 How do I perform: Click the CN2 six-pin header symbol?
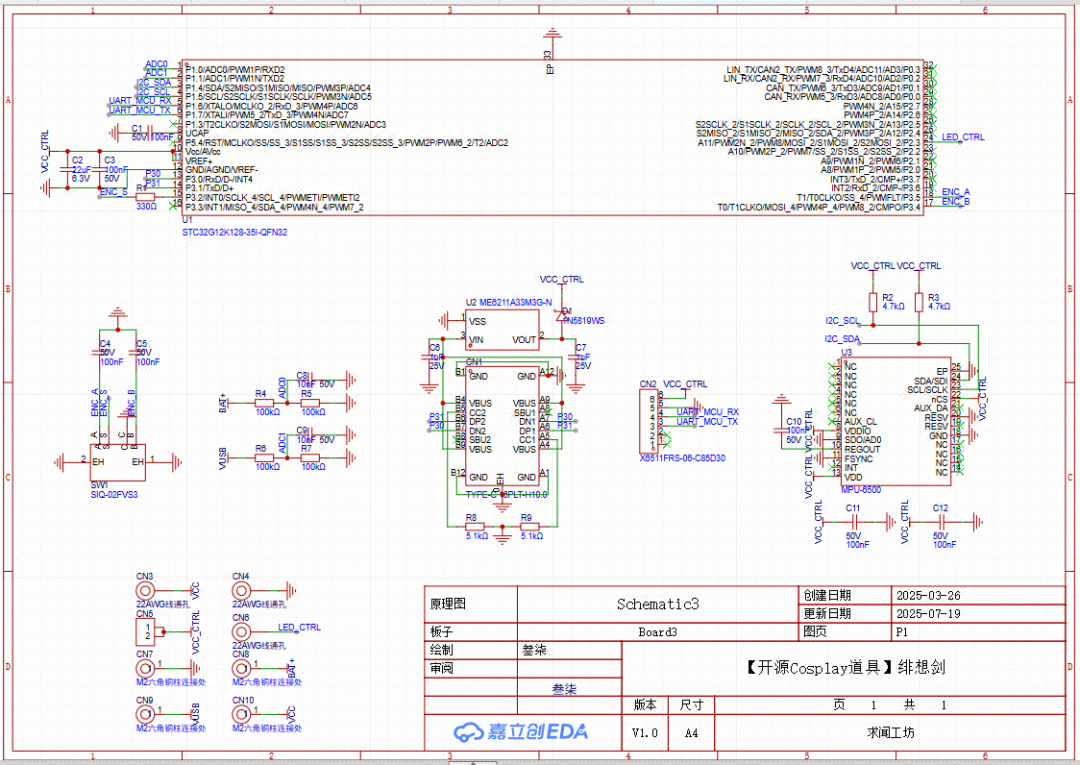click(658, 421)
